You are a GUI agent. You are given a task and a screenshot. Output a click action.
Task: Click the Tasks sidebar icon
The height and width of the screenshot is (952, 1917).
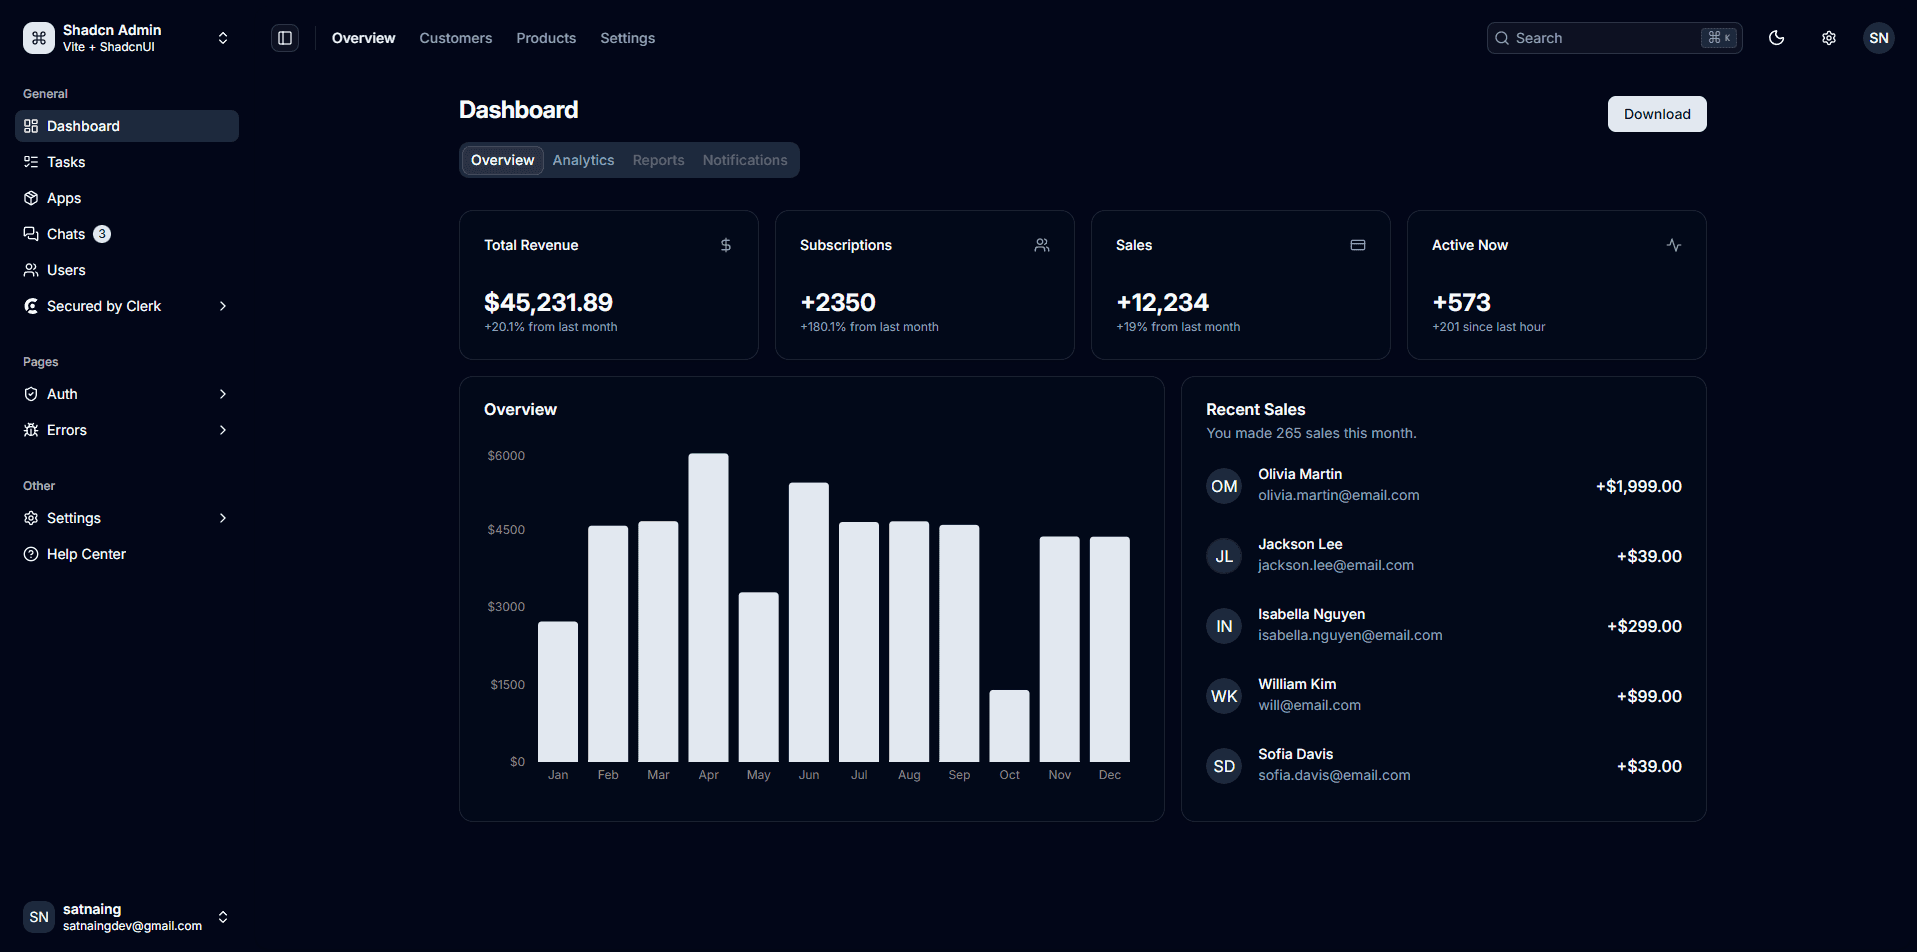[x=31, y=161]
